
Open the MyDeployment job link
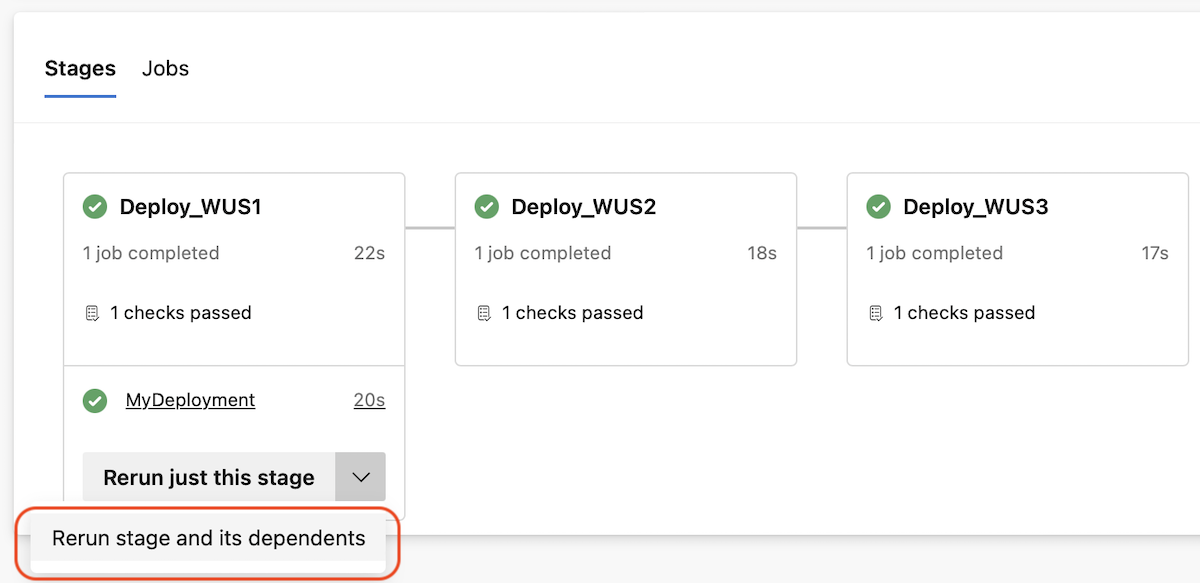pyautogui.click(x=190, y=400)
